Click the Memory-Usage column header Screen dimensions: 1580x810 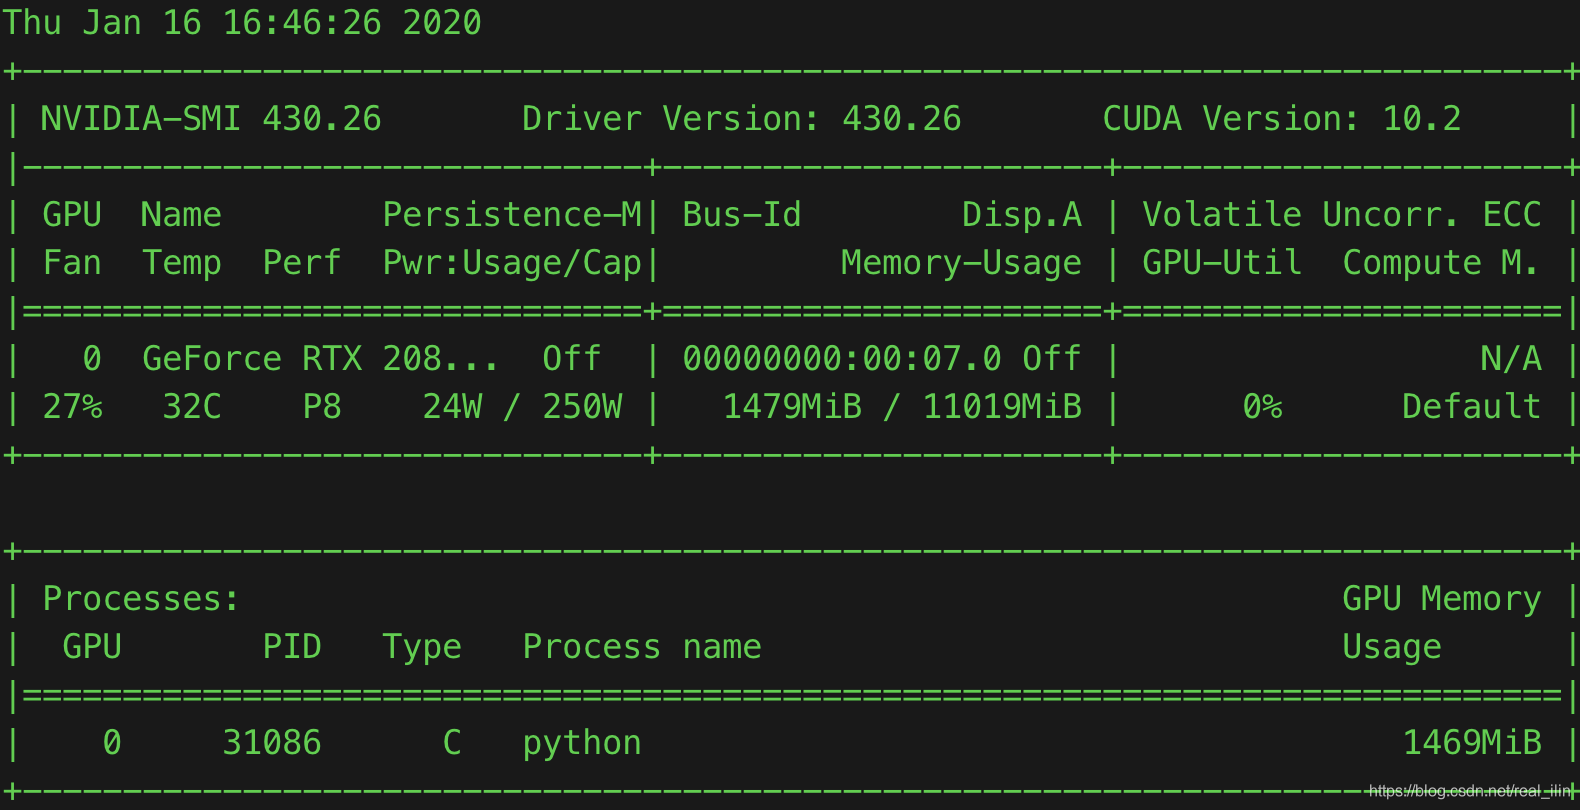(961, 263)
